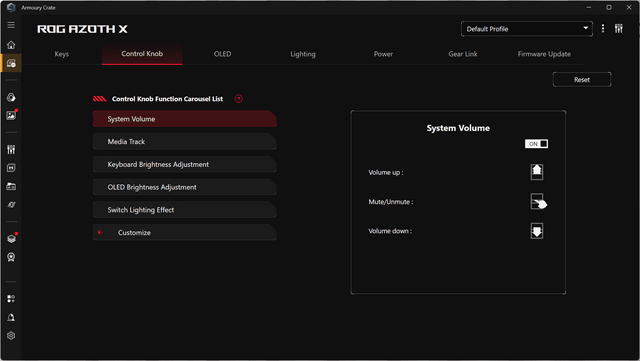Viewport: 640px width, 361px height.
Task: Open the stacked box icon with the red dot
Action: [11, 238]
